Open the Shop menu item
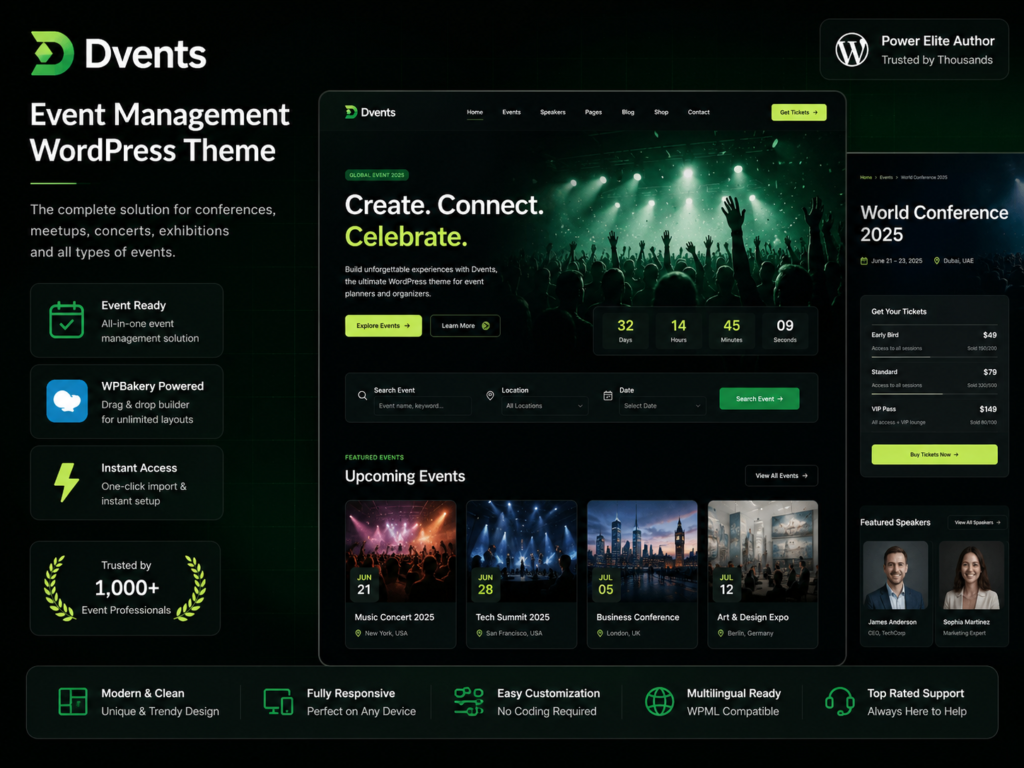The width and height of the screenshot is (1024, 768). (661, 112)
